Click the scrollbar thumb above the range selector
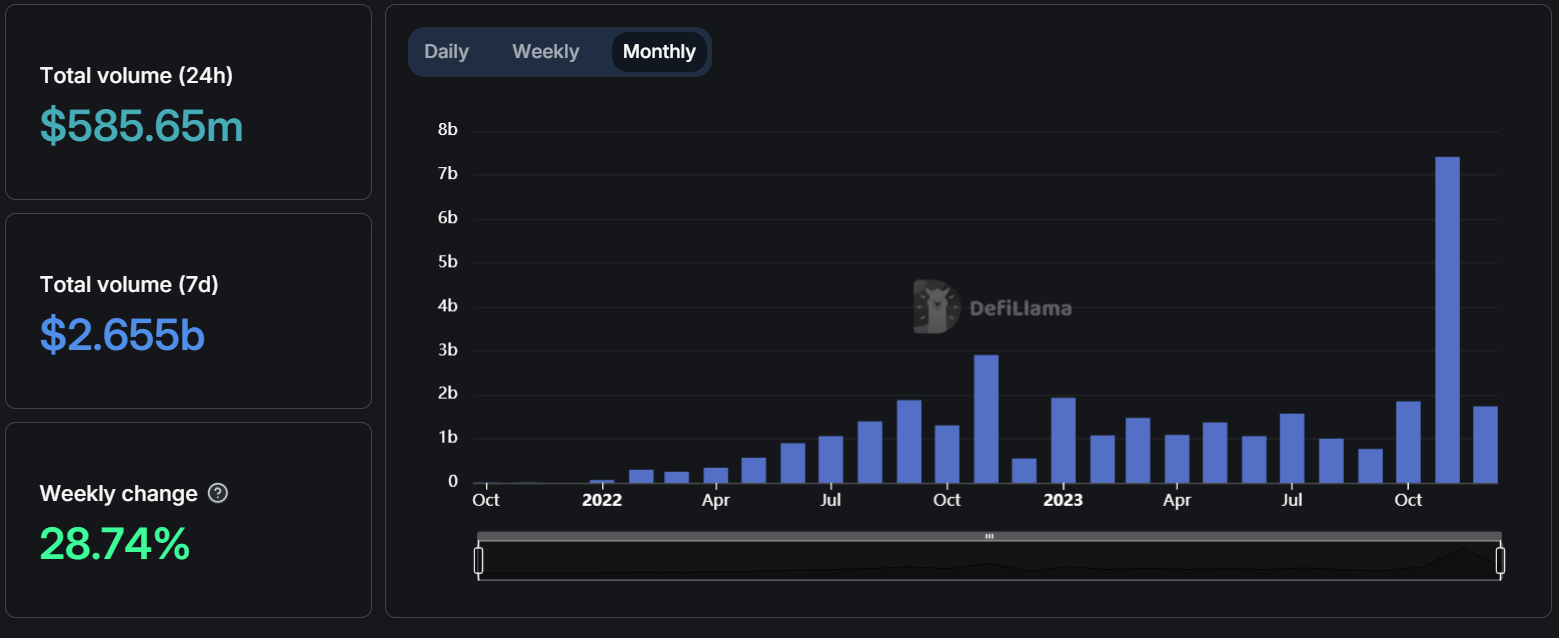The image size is (1559, 638). tap(989, 536)
